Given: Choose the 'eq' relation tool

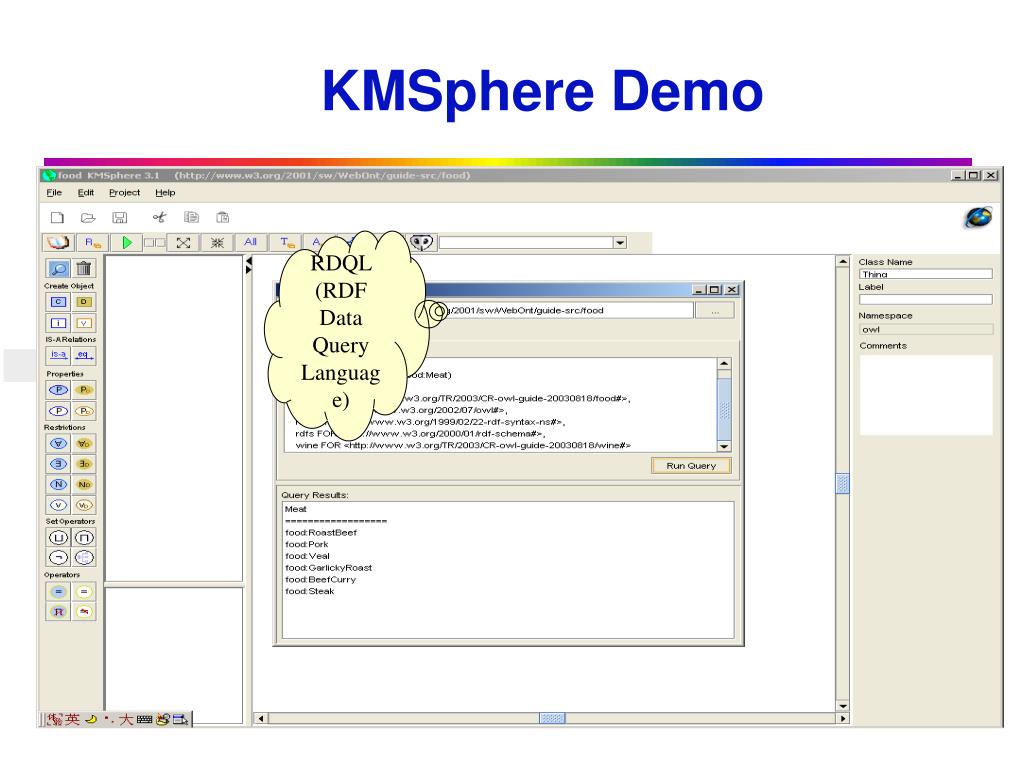Looking at the screenshot, I should click(x=84, y=355).
